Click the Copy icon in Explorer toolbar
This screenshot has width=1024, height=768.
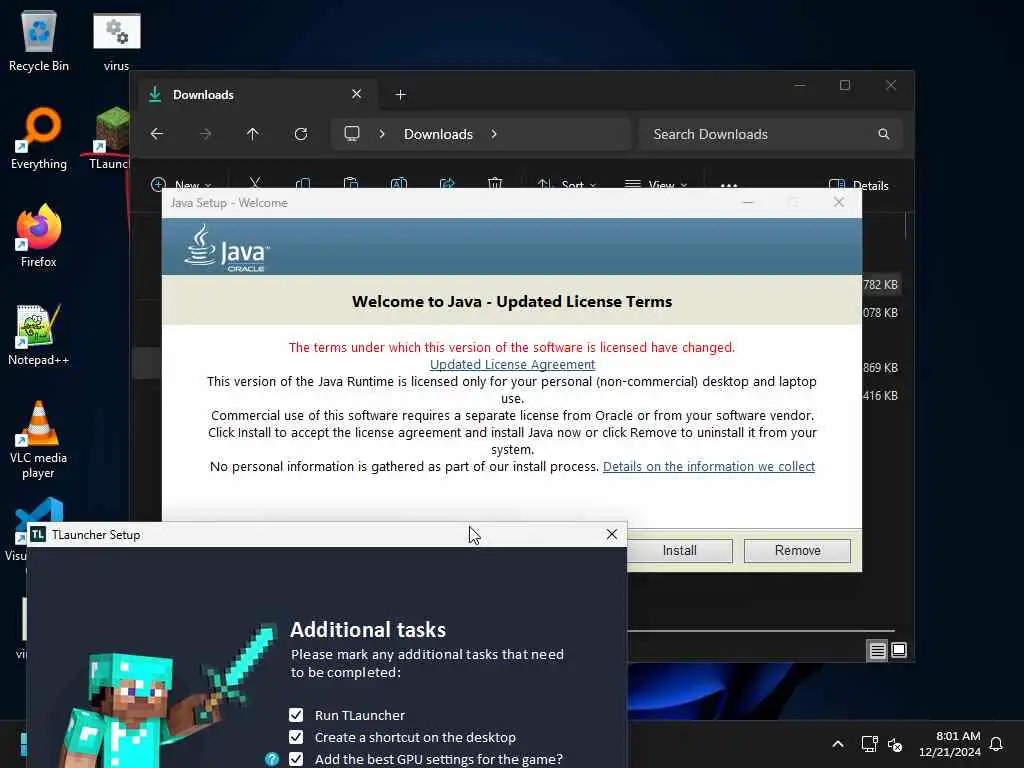303,184
